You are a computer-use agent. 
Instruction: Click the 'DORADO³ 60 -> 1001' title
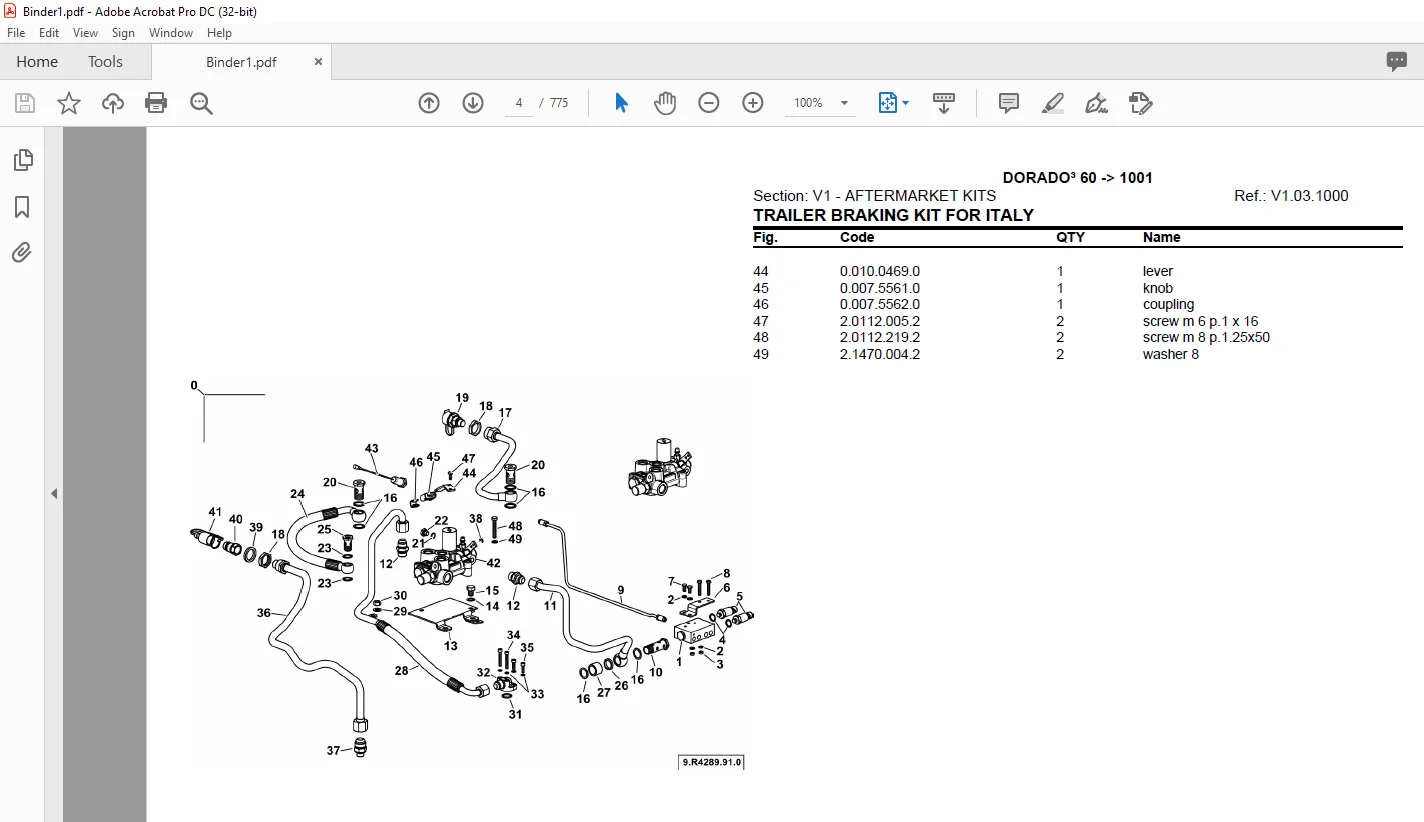[x=1078, y=178]
